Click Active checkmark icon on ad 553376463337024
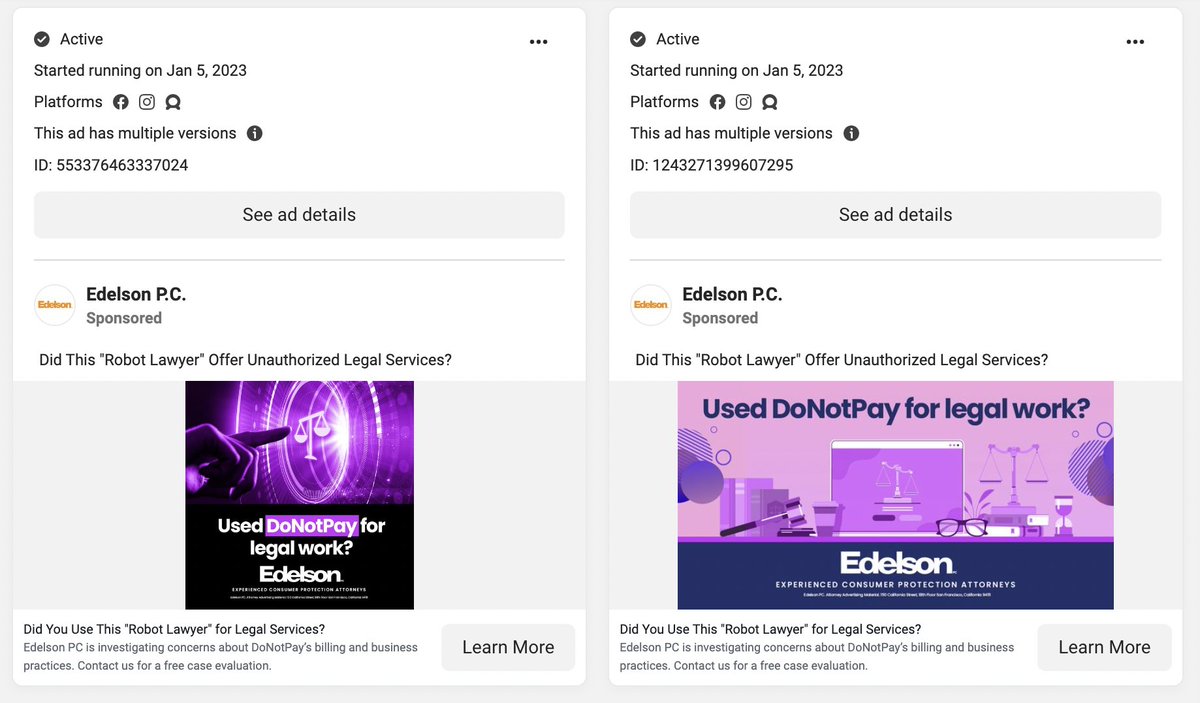Screen dimensions: 1200x703 (x=42, y=39)
